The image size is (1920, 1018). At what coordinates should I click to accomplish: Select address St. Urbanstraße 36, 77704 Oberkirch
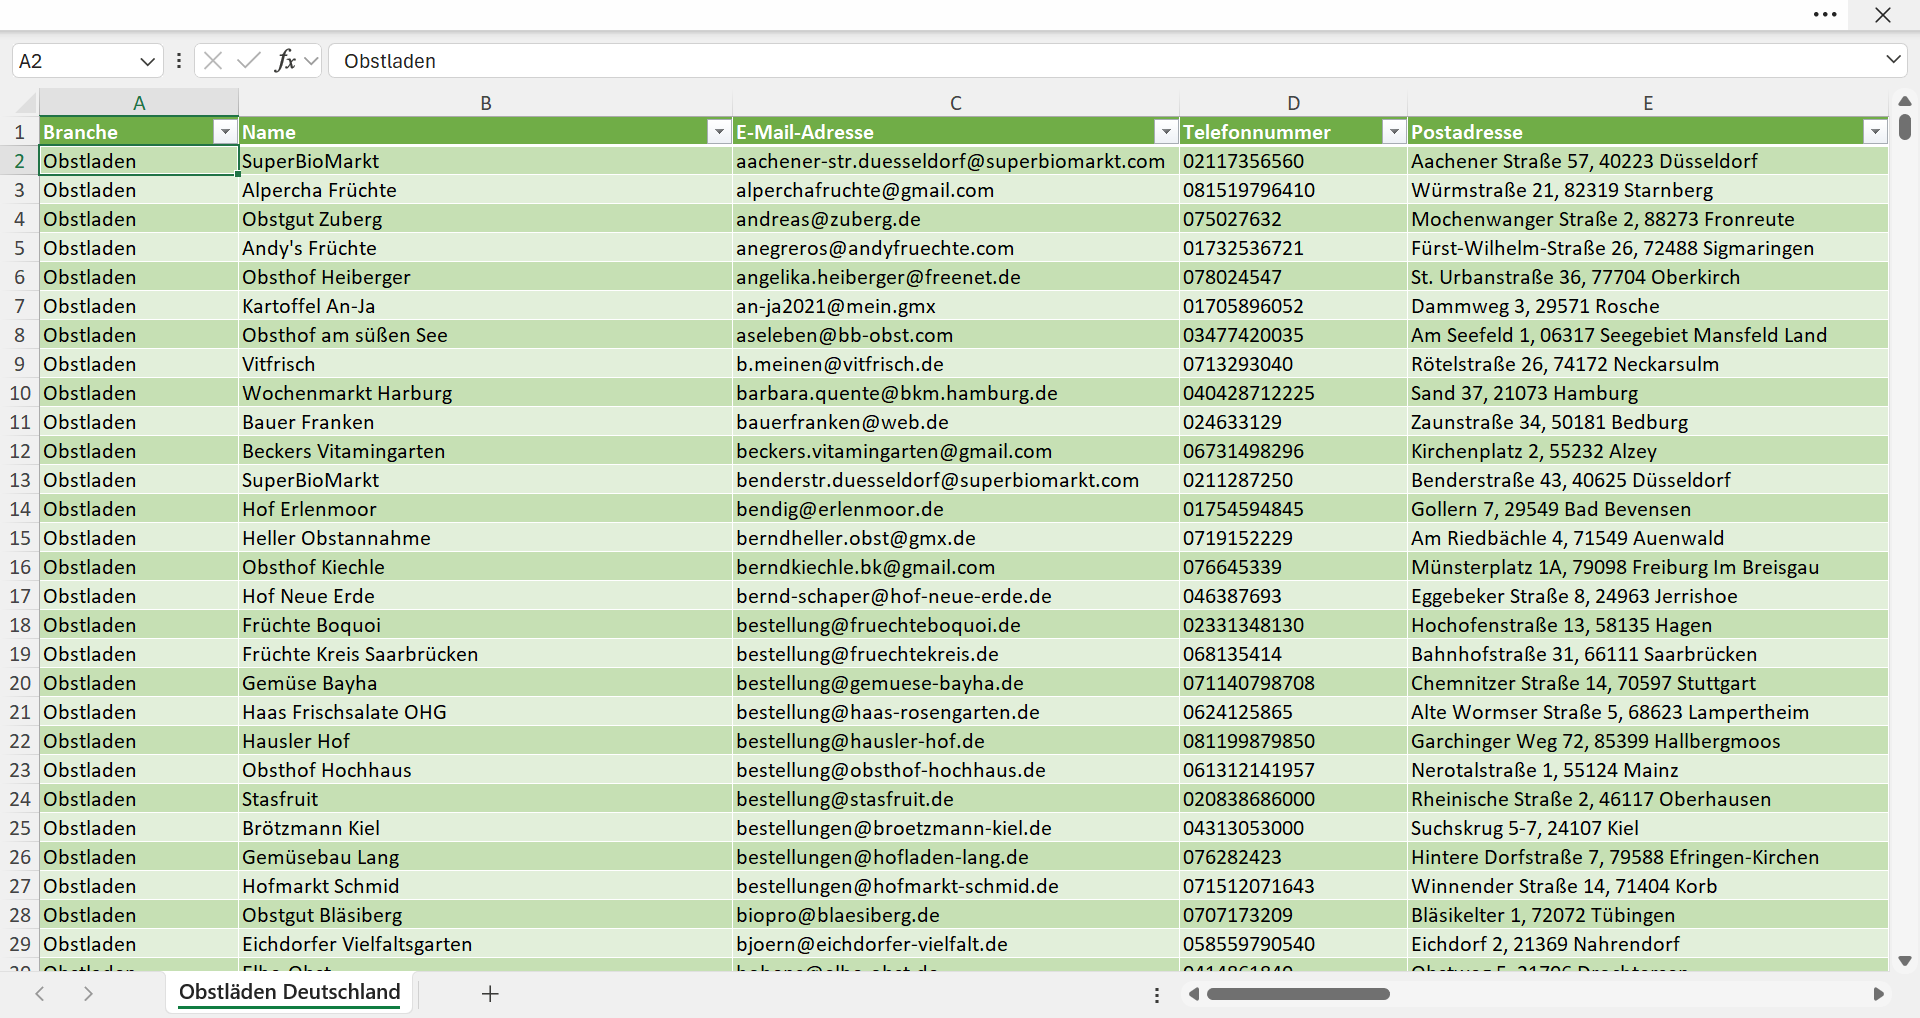pos(1648,277)
